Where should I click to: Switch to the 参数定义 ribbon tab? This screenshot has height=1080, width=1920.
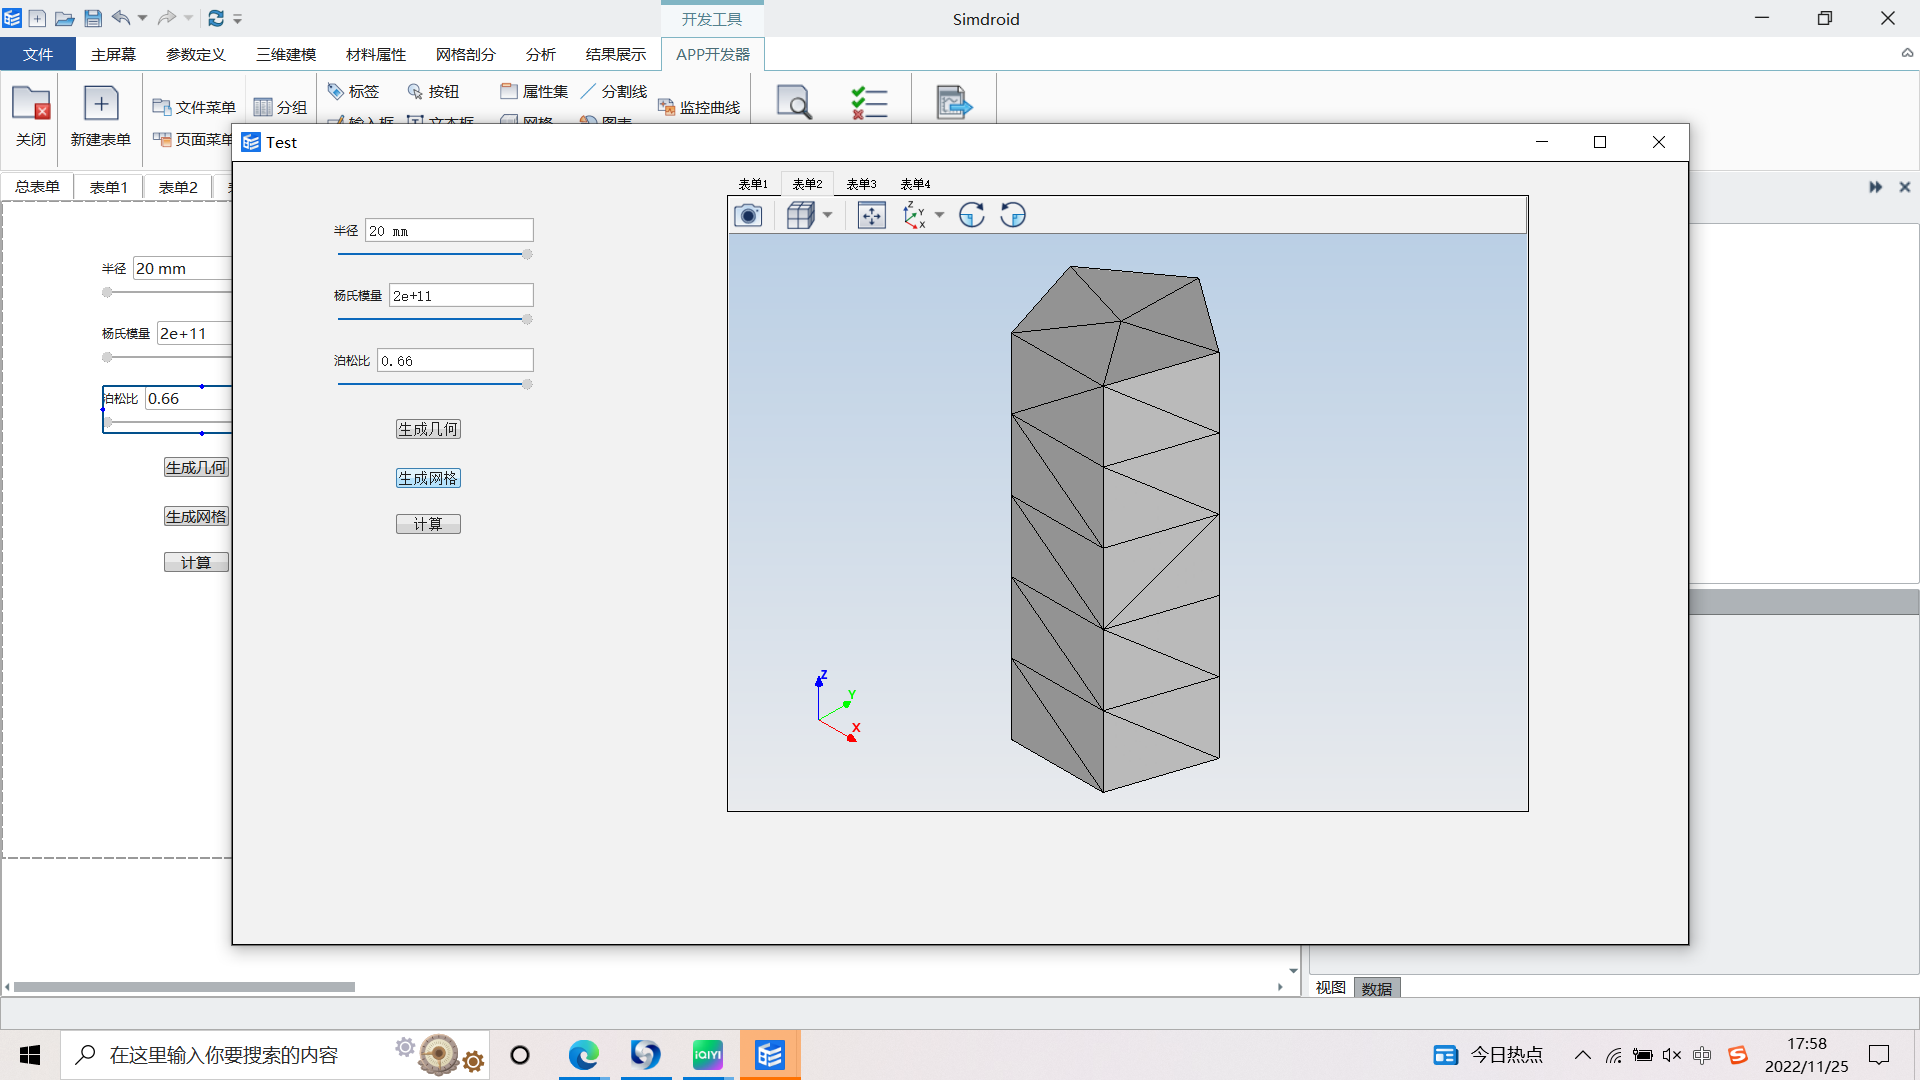(x=195, y=54)
